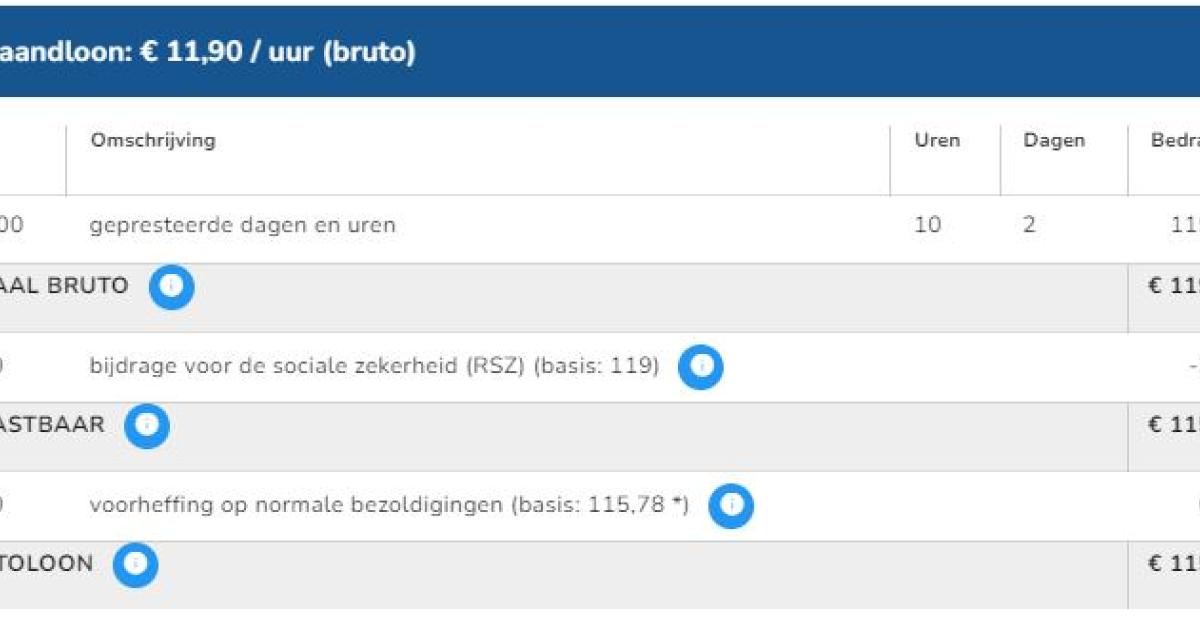The height and width of the screenshot is (630, 1200).
Task: Click the Dagen column header
Action: pos(1054,141)
